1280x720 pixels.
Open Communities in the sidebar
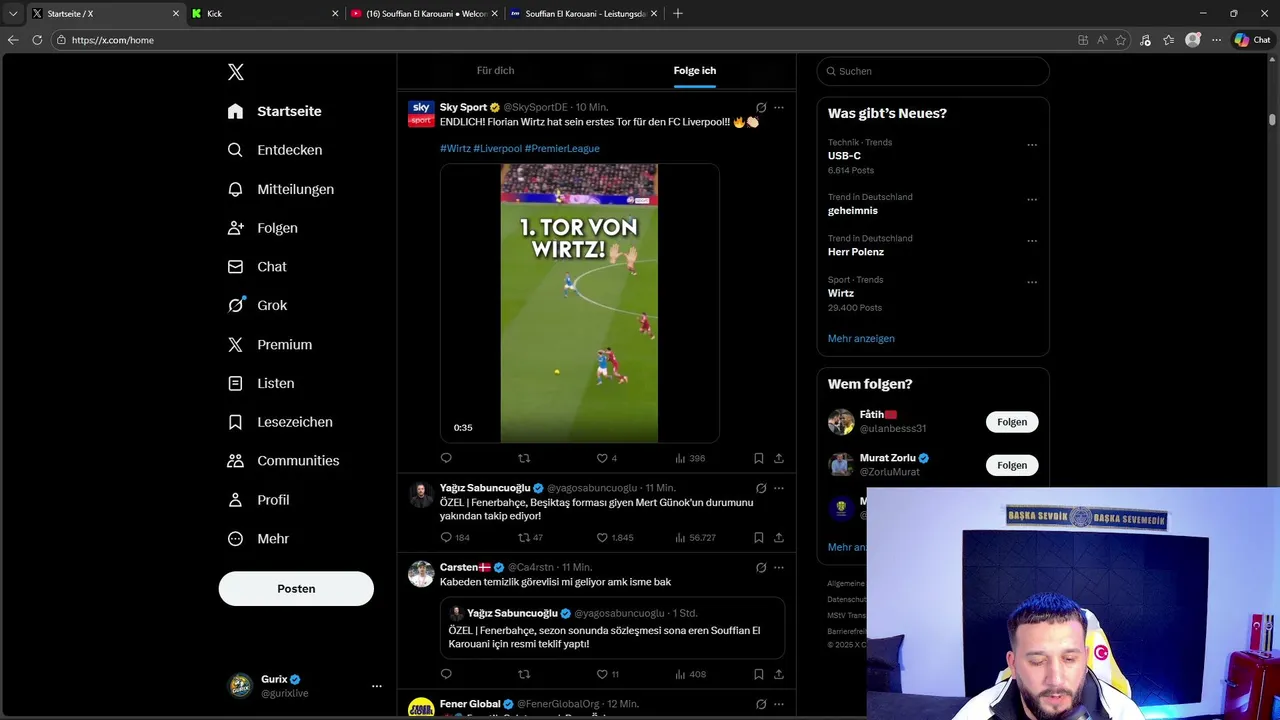click(x=283, y=461)
